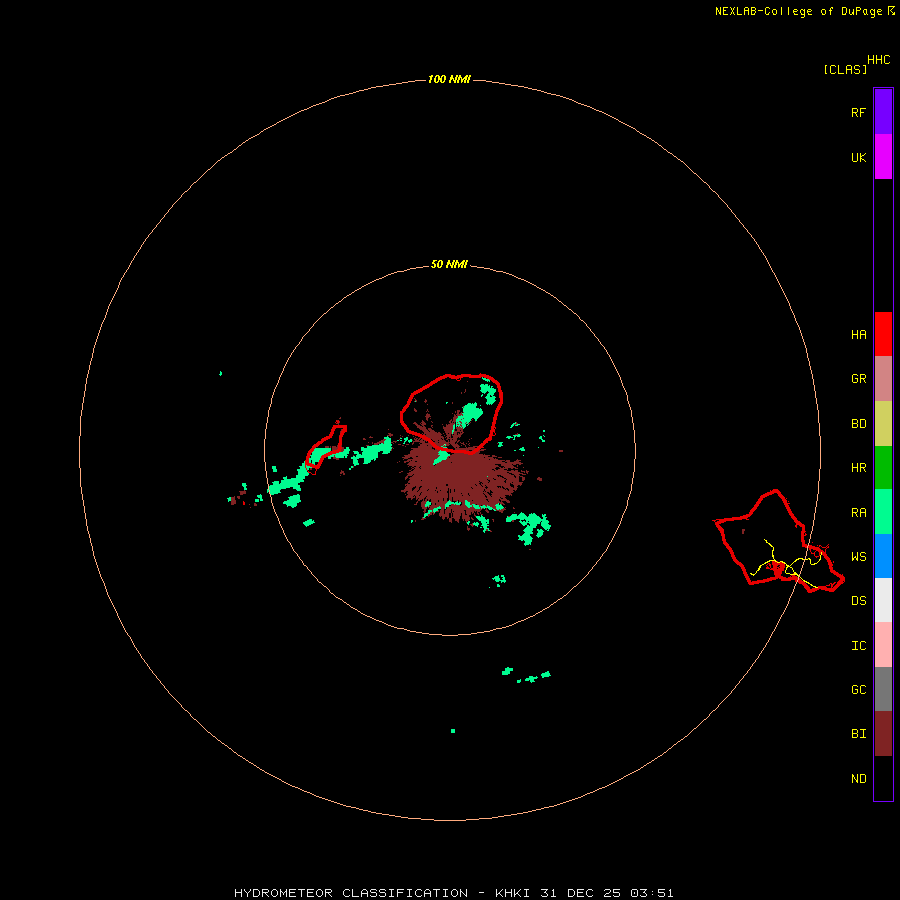Click the yellow road lines inside eastern island
Viewport: 900px width, 900px height.
[x=788, y=564]
